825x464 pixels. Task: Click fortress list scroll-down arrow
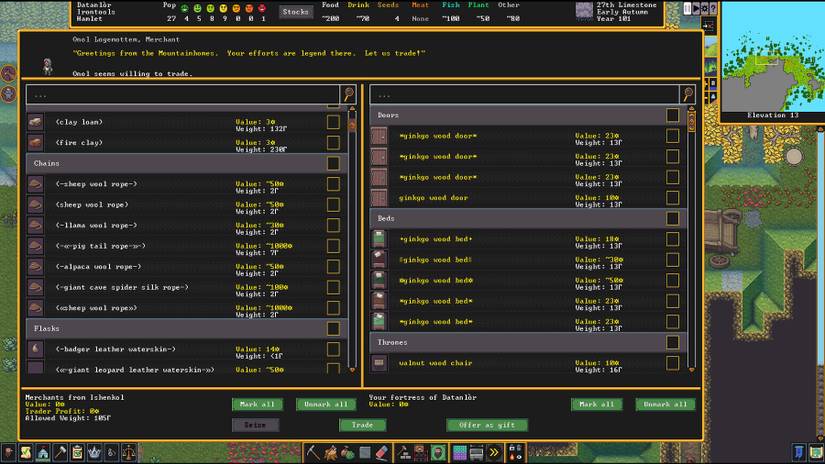[x=691, y=370]
